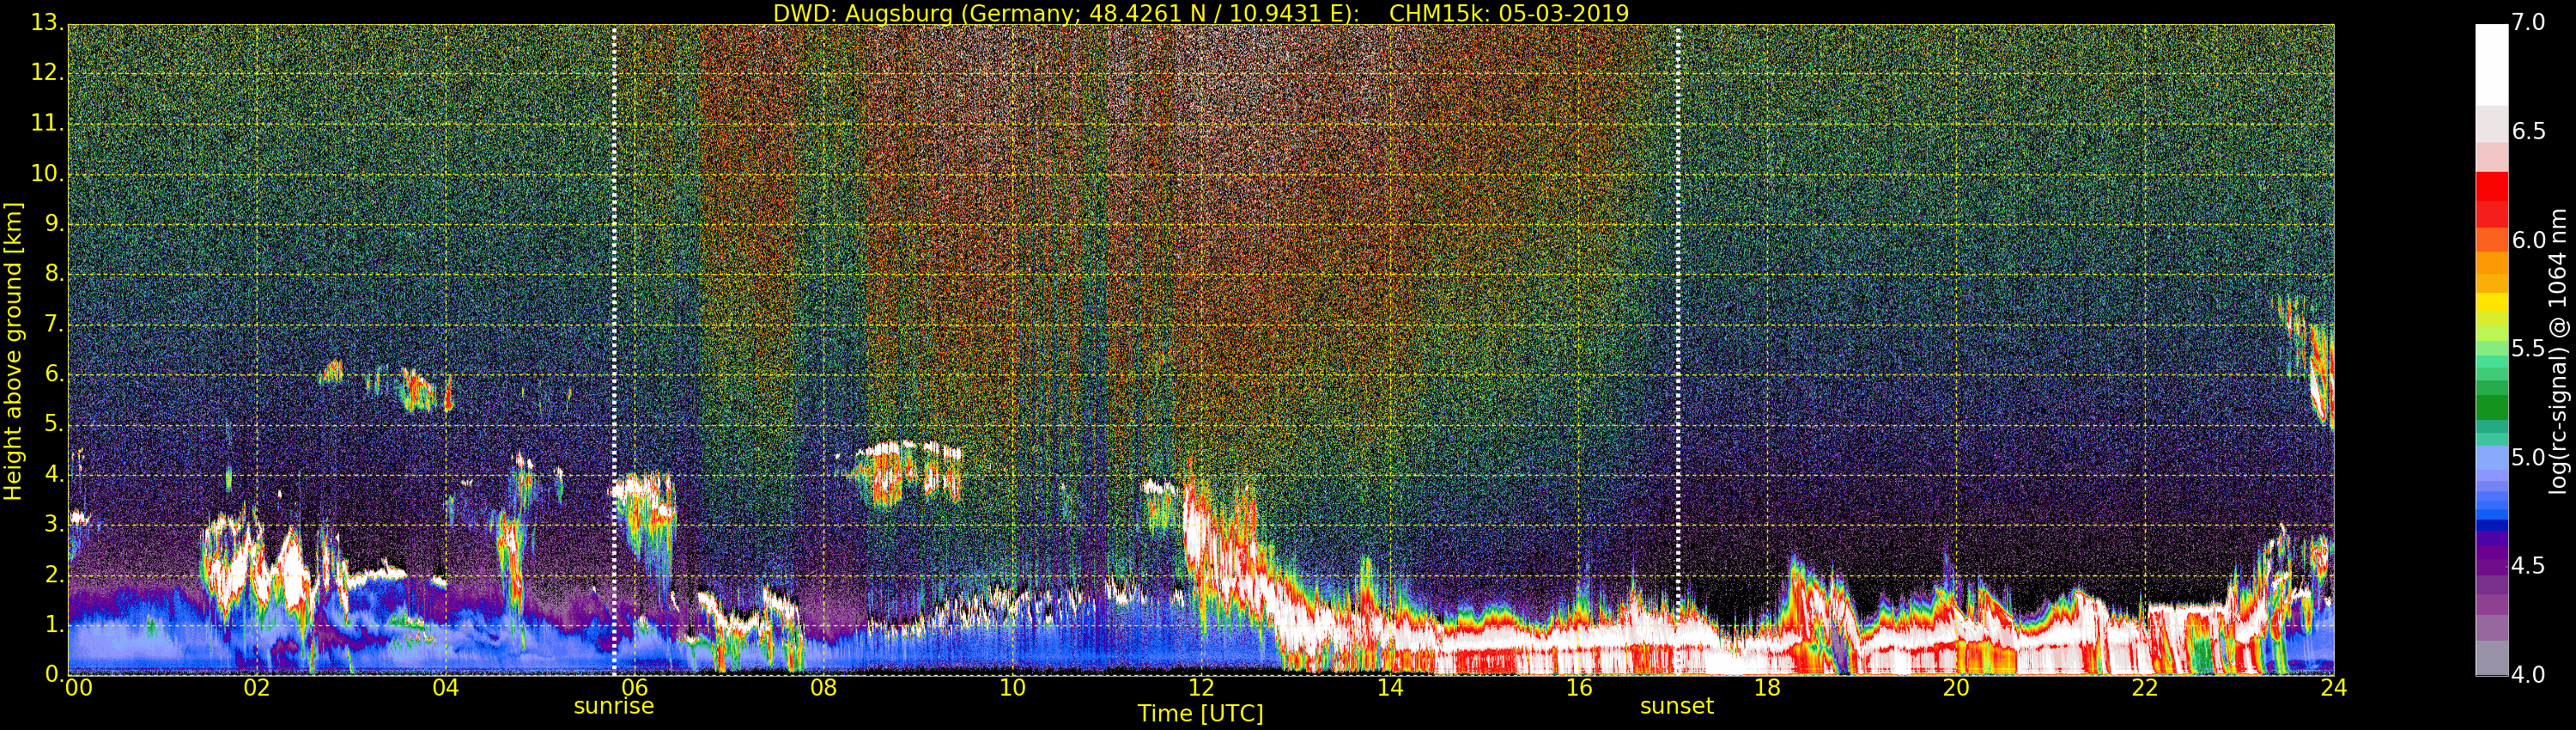Click the white dotted sunrise marker line
This screenshot has width=2576, height=730.
(x=614, y=349)
